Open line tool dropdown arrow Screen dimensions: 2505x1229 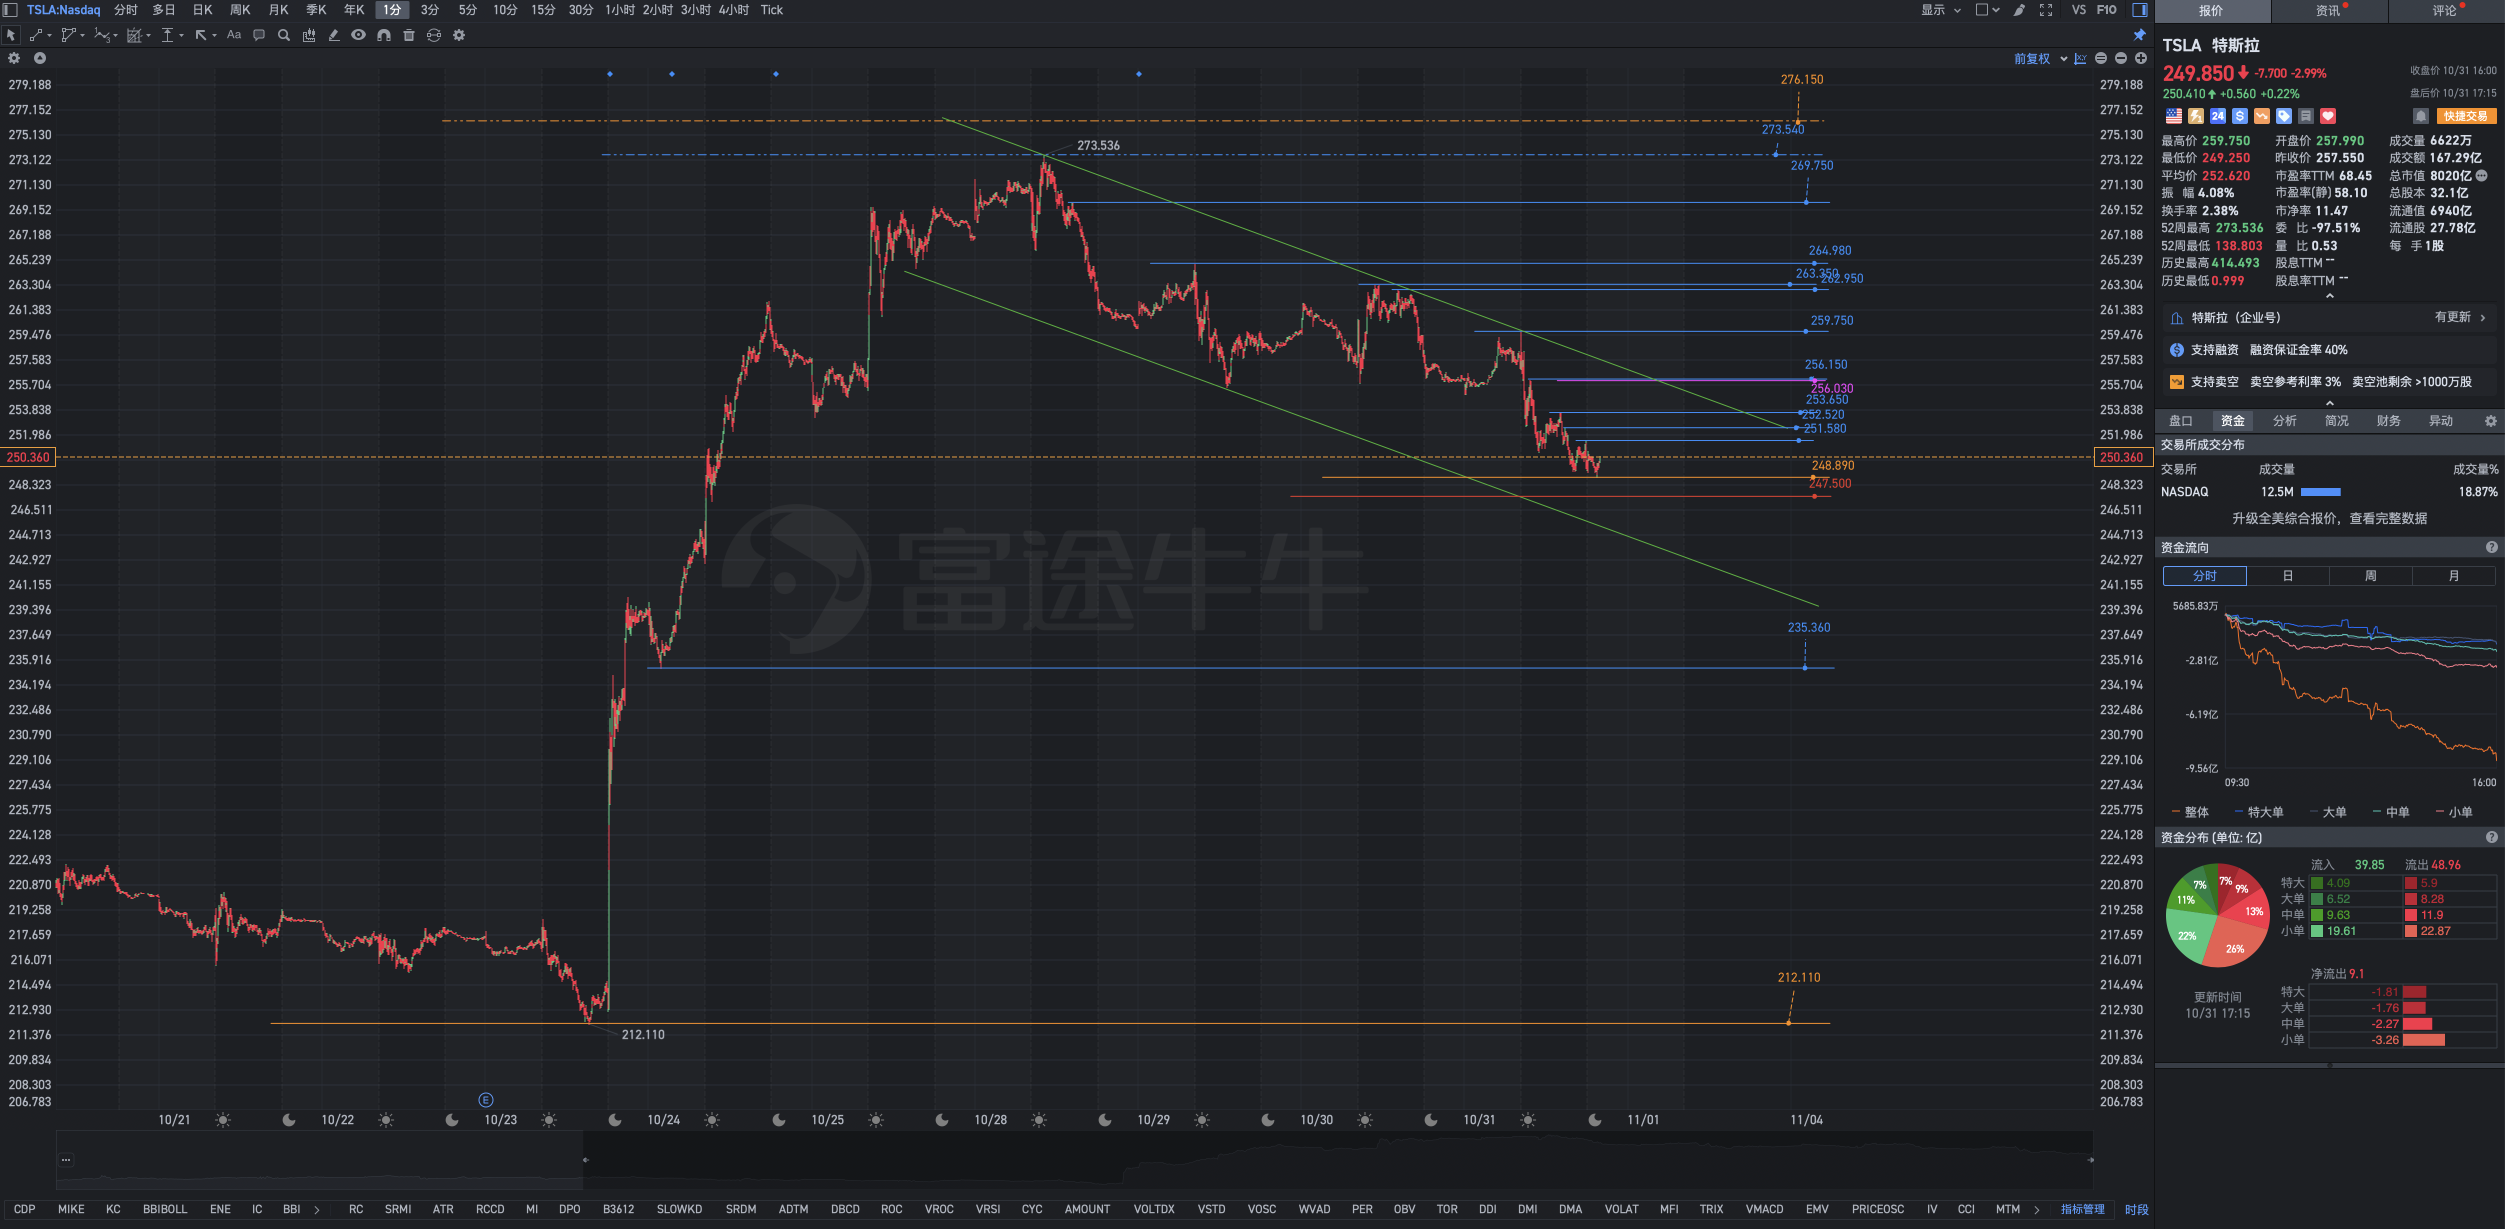click(50, 36)
